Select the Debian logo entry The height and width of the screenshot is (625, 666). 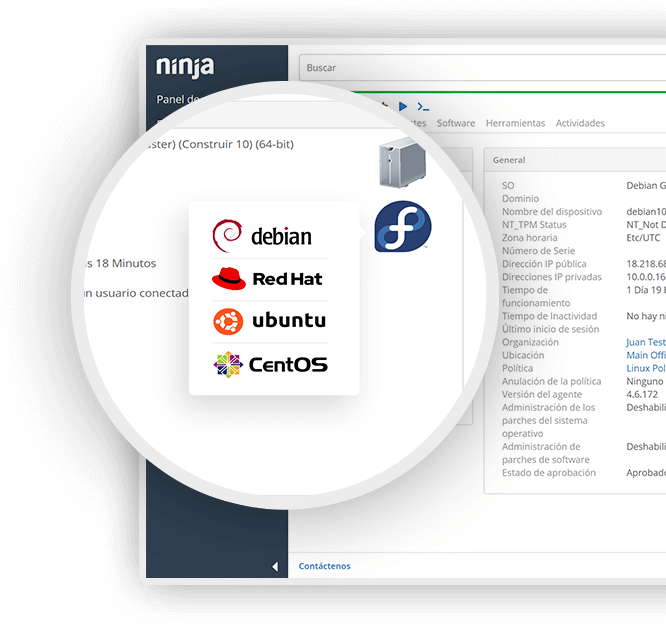(262, 236)
